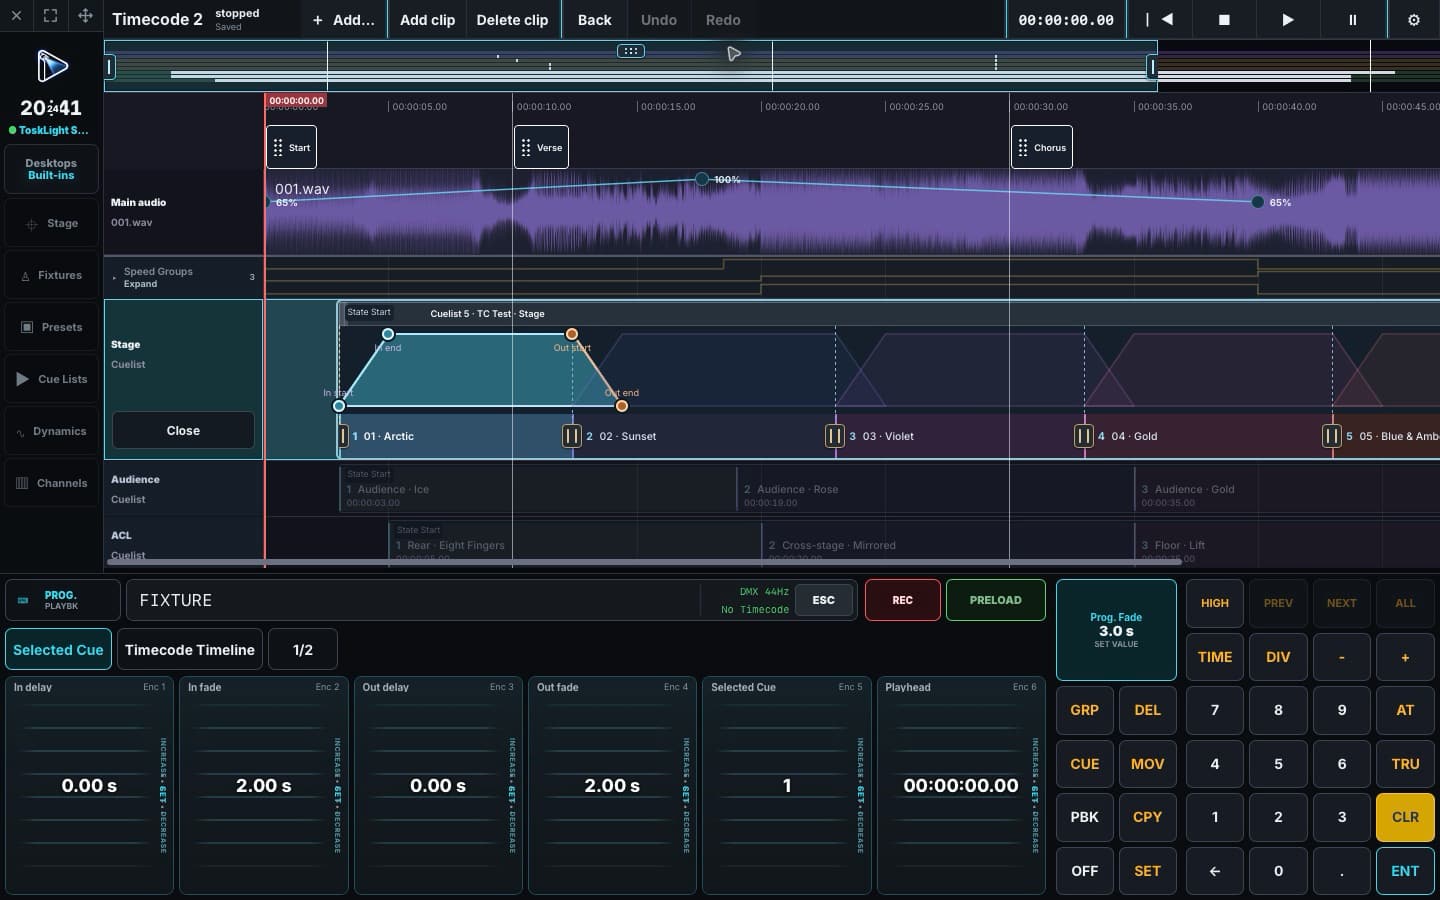Viewport: 1440px width, 900px height.
Task: Close the timecode editor with the X icon
Action: point(16,16)
